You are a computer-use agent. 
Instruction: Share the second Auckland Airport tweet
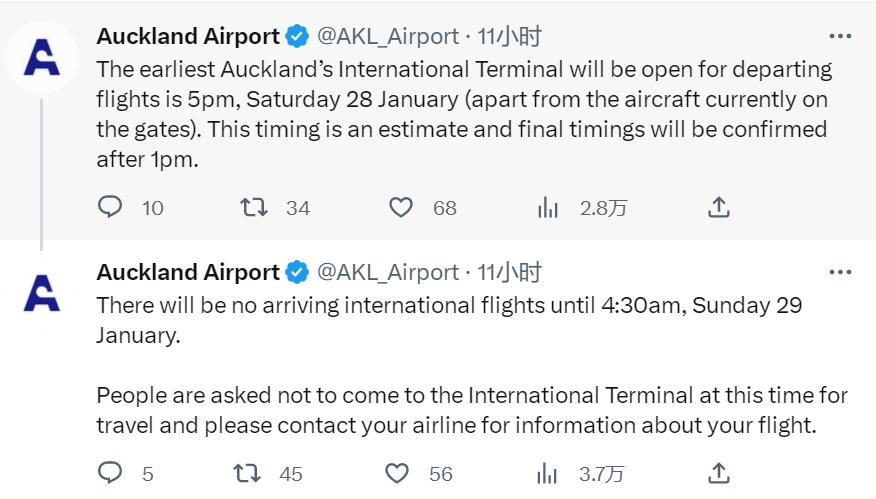718,473
